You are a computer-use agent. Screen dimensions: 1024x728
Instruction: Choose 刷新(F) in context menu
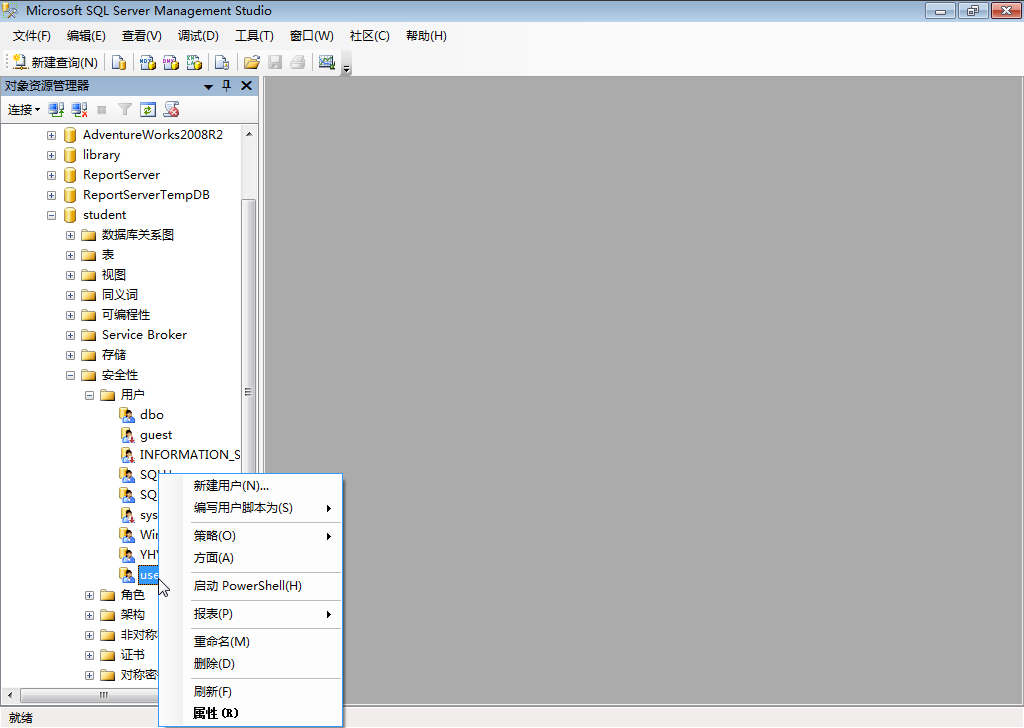[x=251, y=692]
